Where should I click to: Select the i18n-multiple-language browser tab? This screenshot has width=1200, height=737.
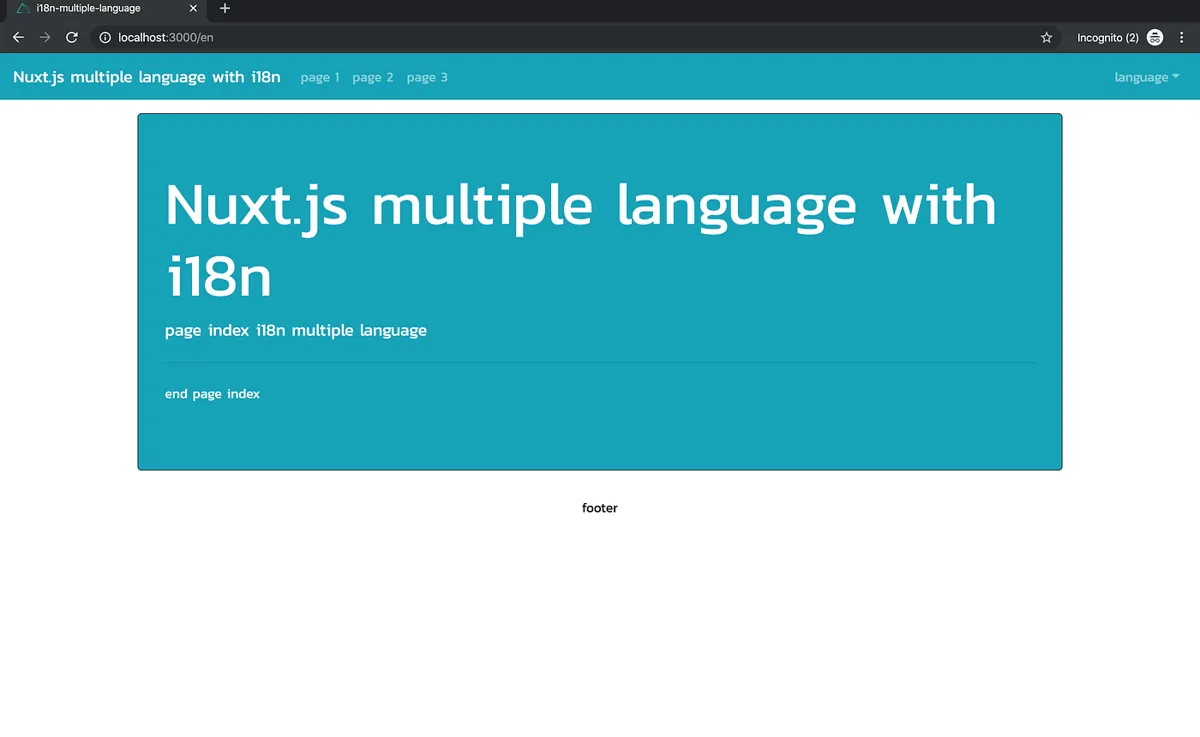pos(105,9)
